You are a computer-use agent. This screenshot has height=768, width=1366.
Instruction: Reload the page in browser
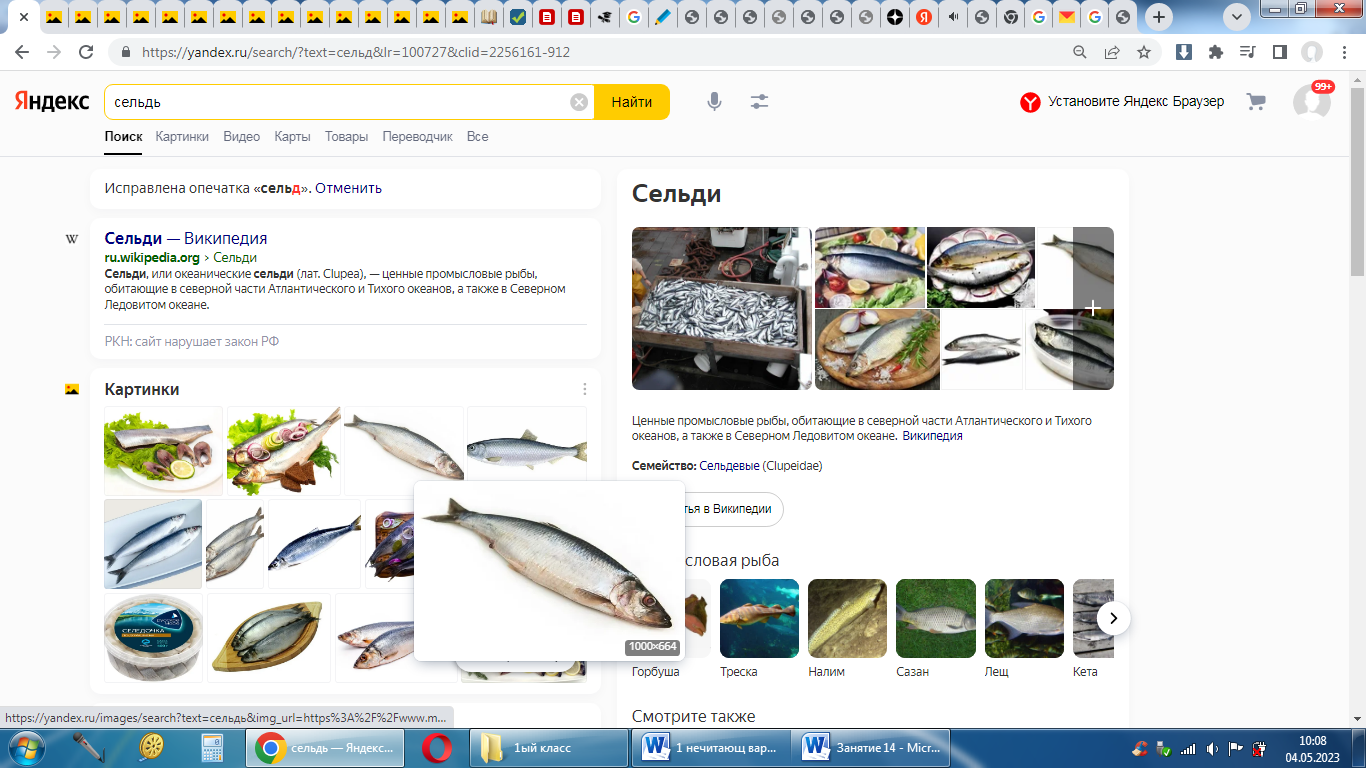point(86,52)
